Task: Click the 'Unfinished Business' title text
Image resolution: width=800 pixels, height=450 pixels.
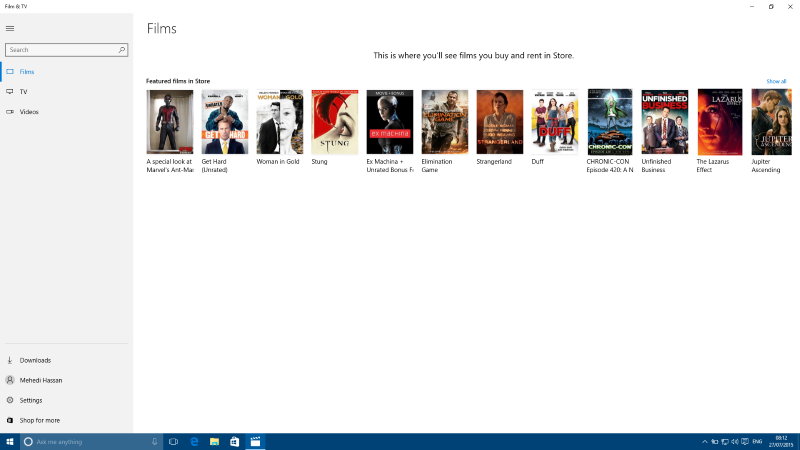Action: click(657, 166)
